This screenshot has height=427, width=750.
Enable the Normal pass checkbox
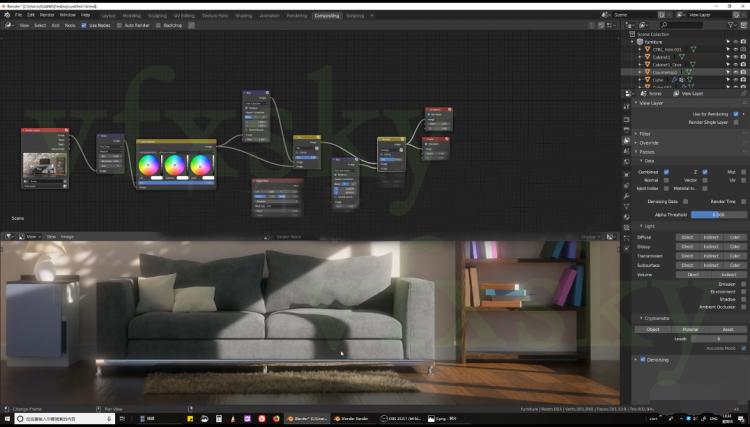pos(666,180)
